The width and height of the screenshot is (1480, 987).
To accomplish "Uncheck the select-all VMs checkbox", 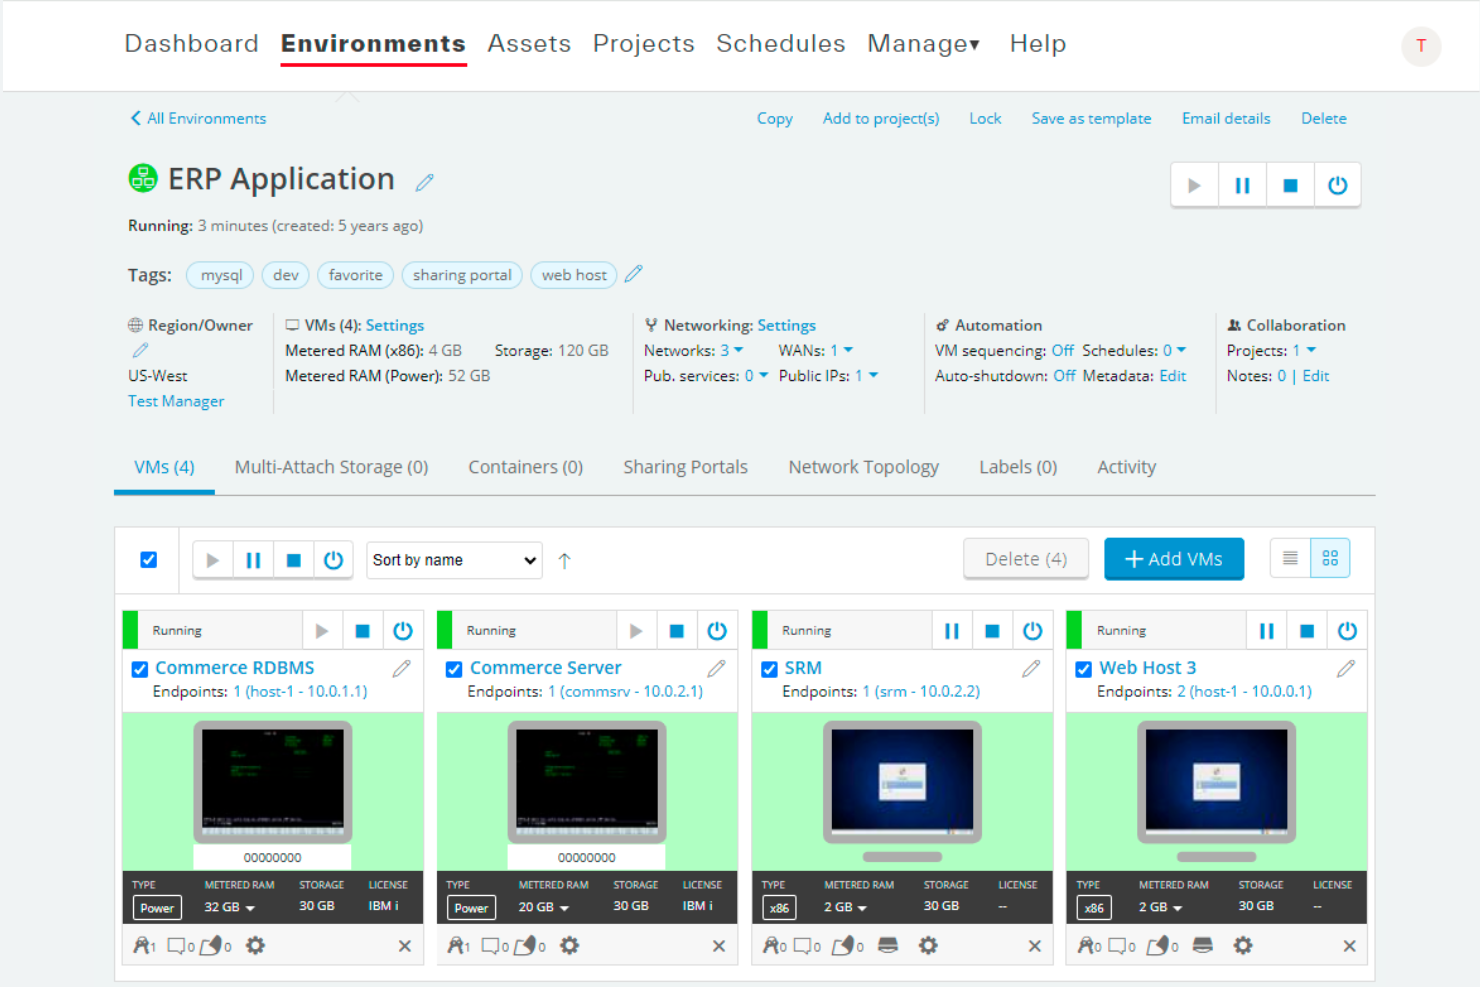I will (148, 559).
